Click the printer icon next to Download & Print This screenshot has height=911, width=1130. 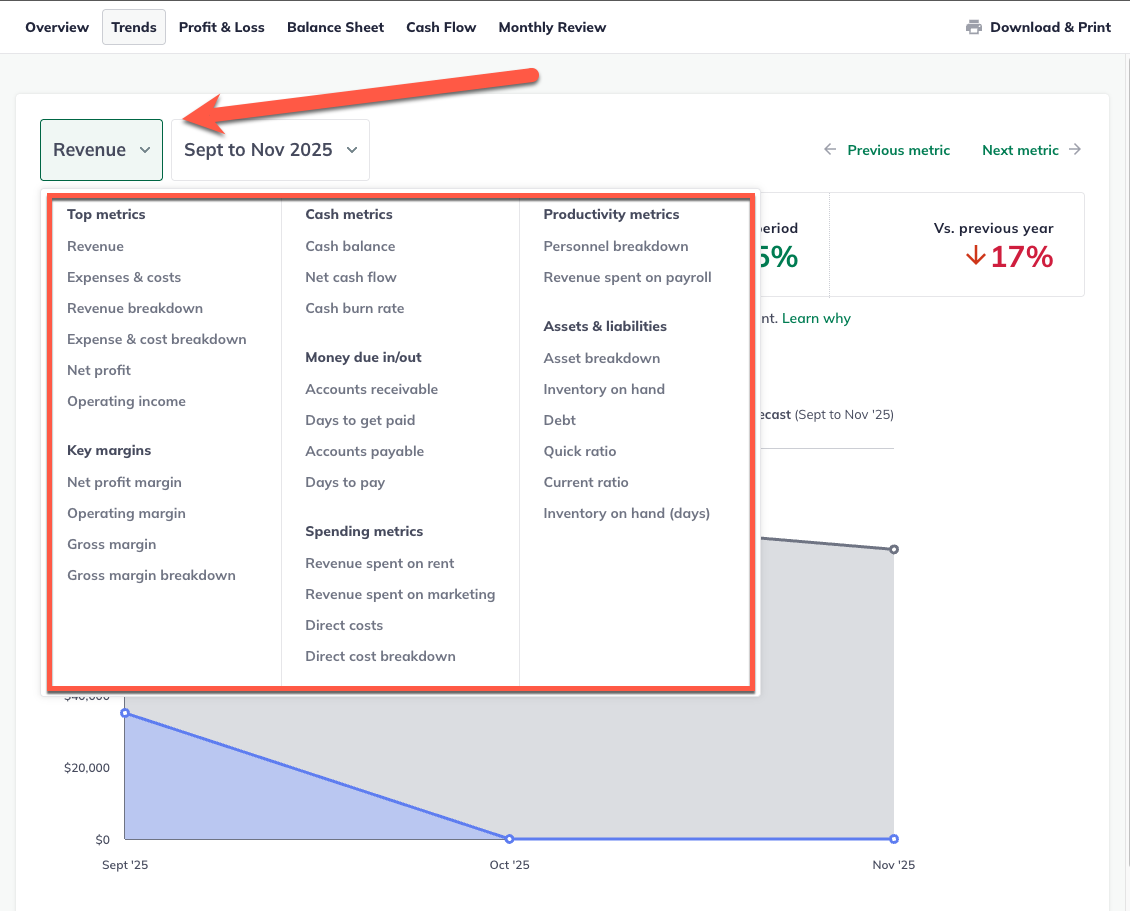pyautogui.click(x=973, y=27)
